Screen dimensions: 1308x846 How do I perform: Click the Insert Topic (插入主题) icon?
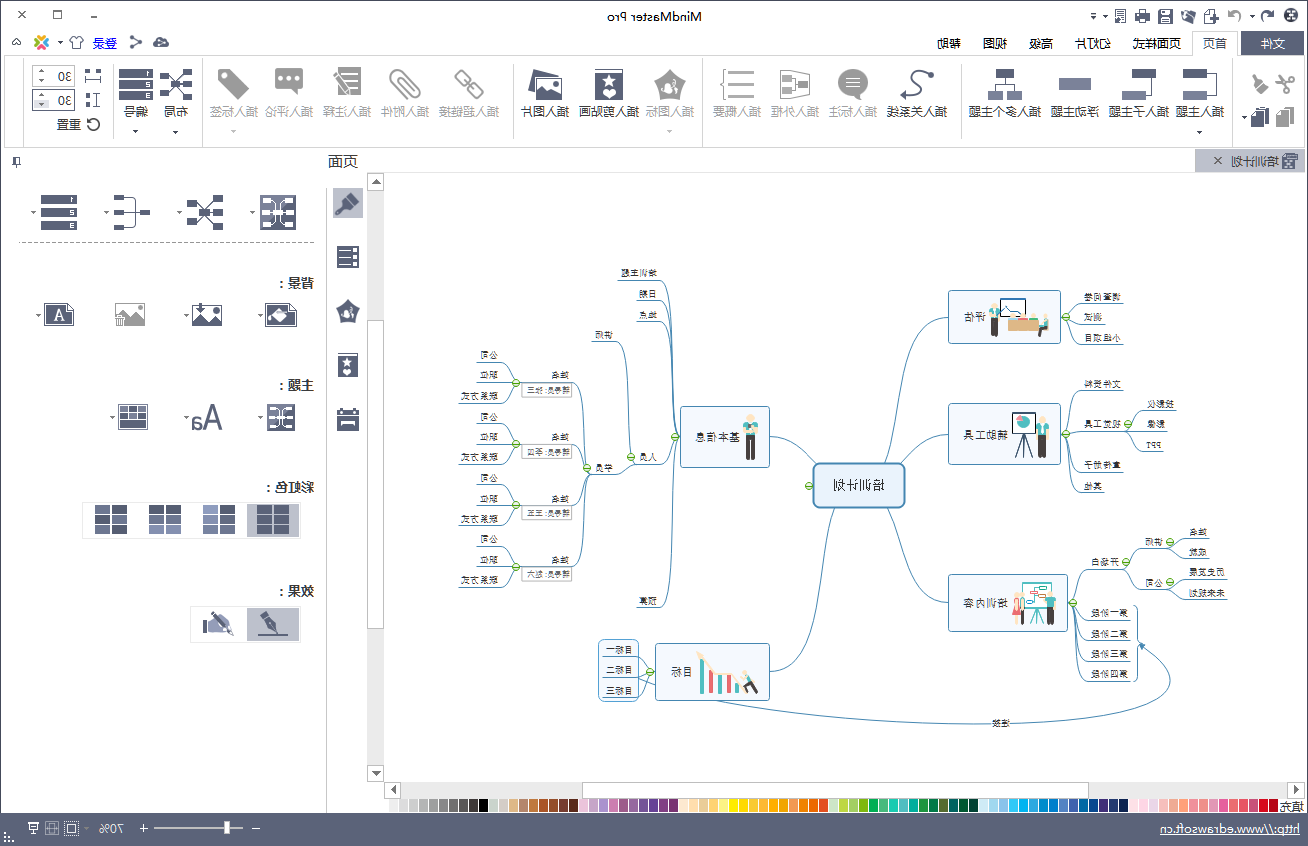tap(1199, 83)
